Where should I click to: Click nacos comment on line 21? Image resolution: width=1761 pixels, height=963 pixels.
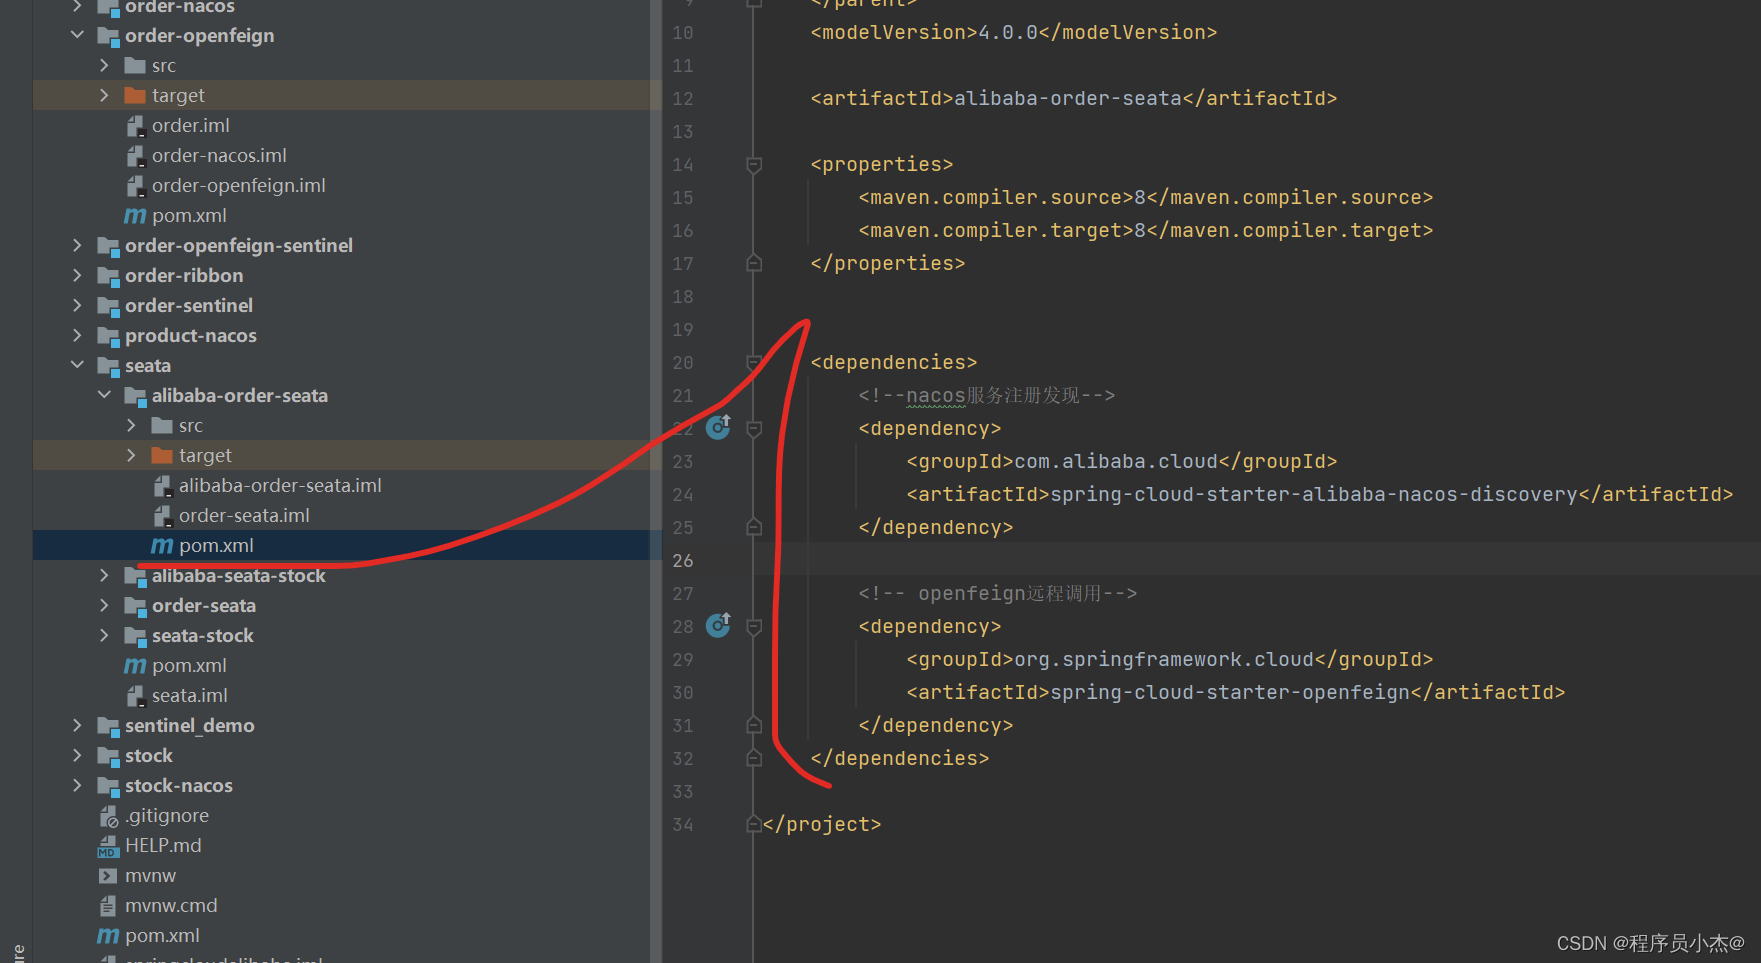pyautogui.click(x=987, y=395)
